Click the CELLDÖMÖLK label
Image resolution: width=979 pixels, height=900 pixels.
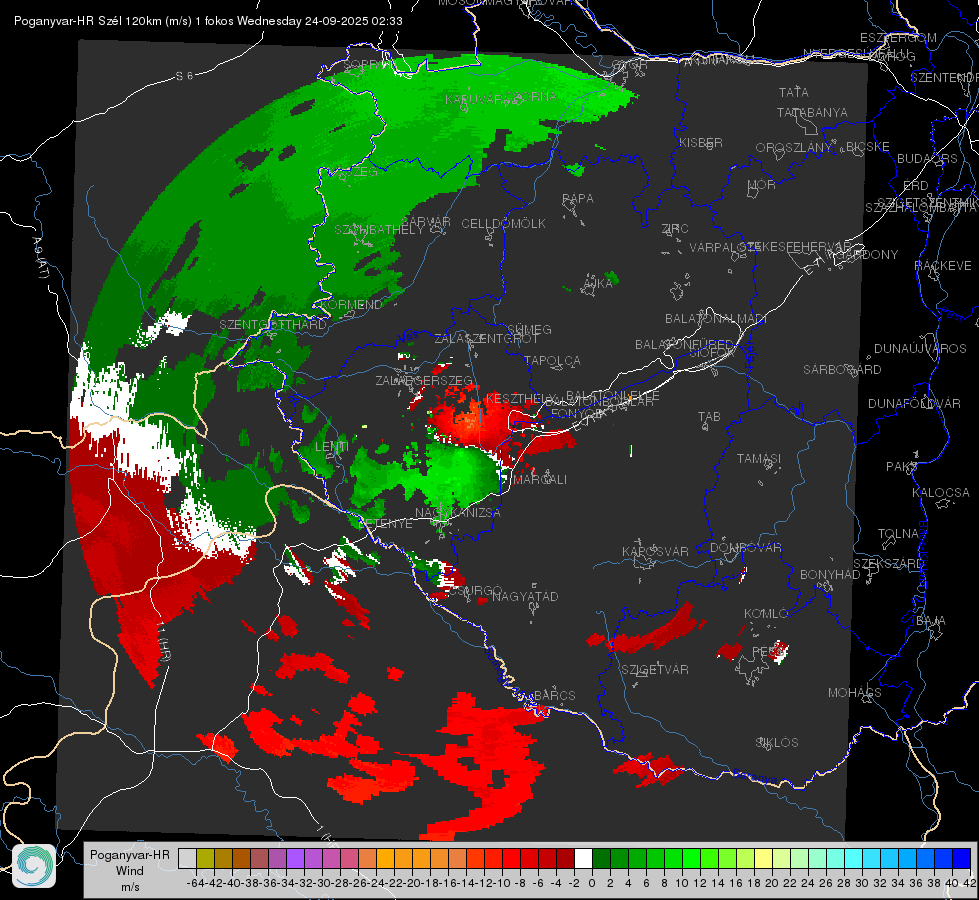[503, 223]
